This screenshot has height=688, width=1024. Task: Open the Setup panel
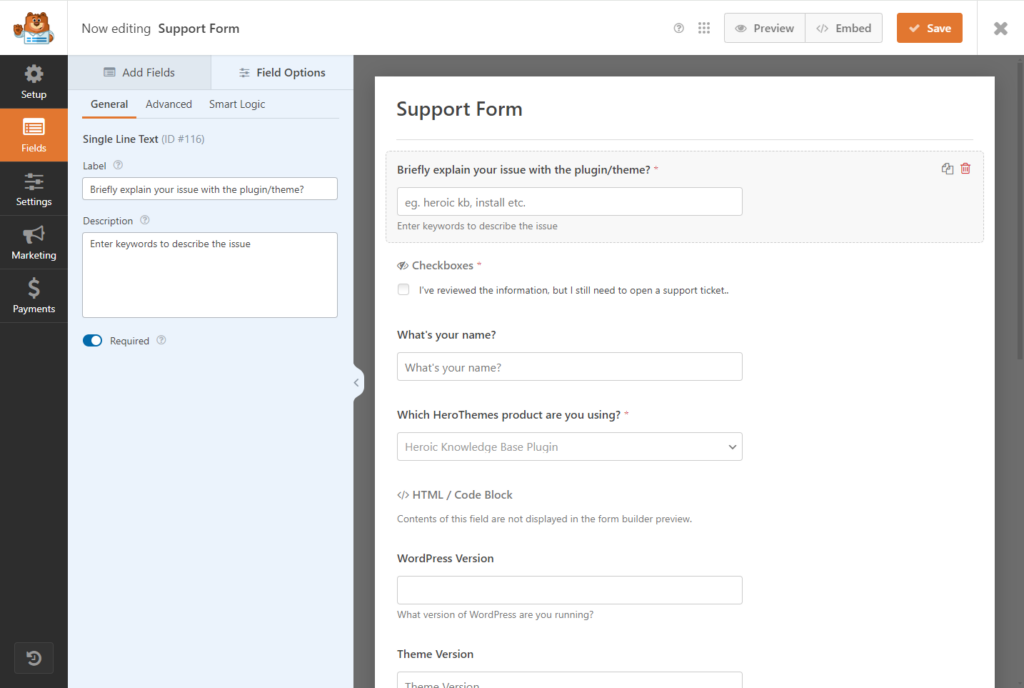point(33,82)
